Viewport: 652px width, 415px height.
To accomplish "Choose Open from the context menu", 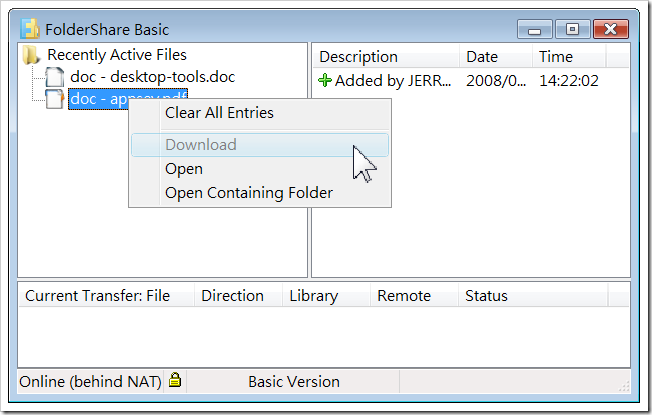I will pyautogui.click(x=260, y=169).
